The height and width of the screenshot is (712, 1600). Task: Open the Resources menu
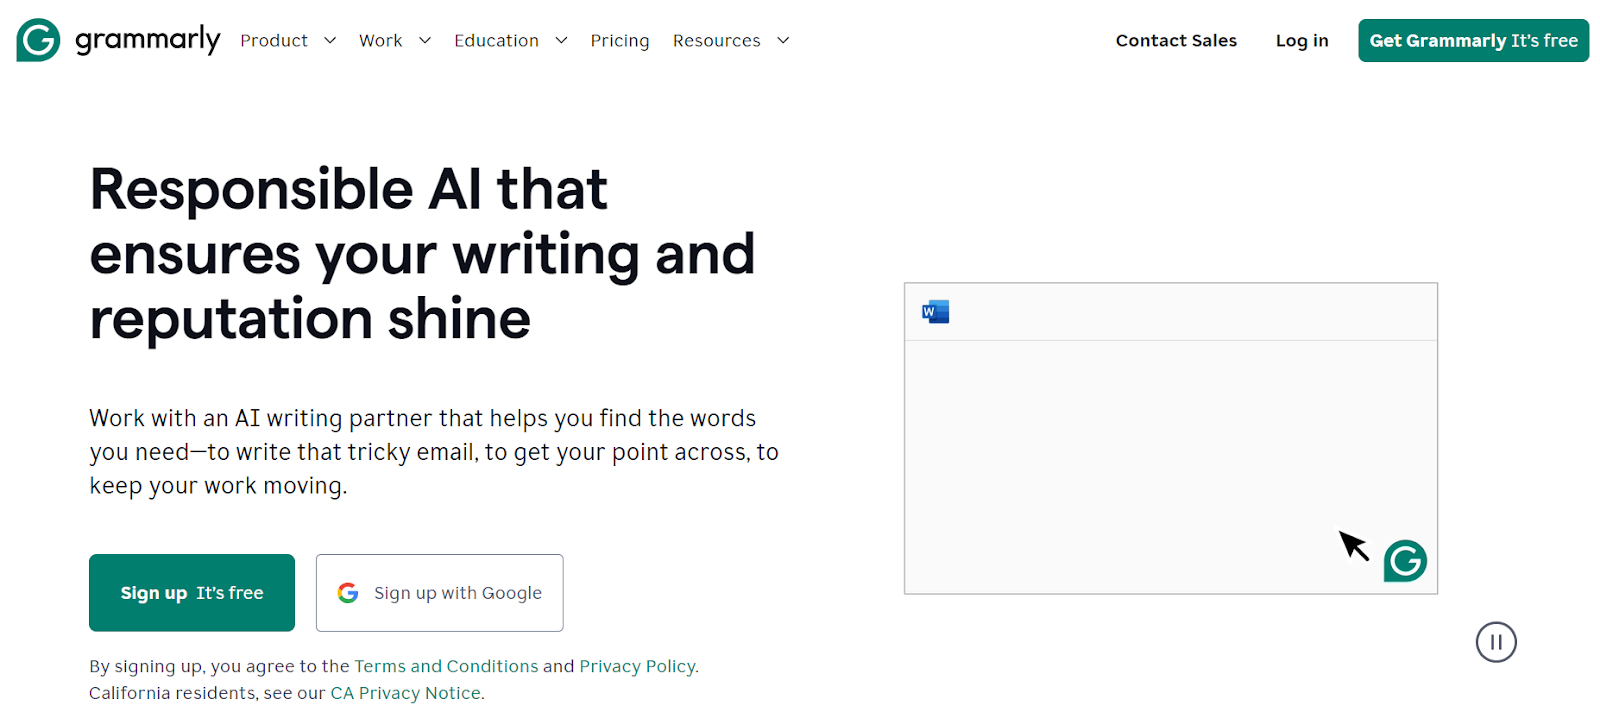coord(716,41)
